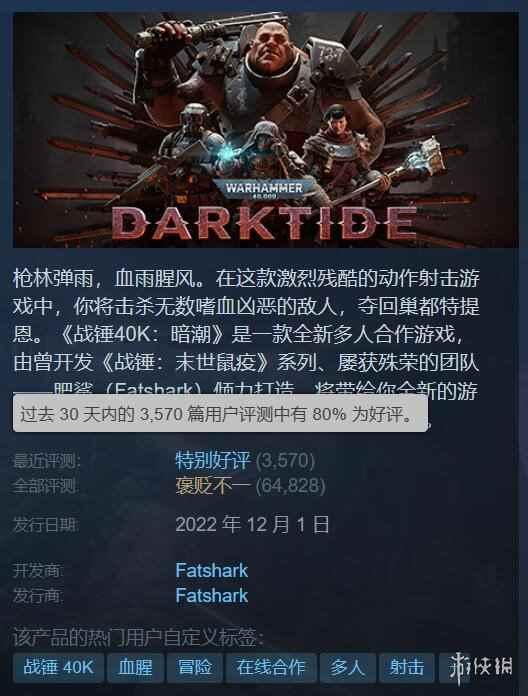Screen dimensions: 528x696
Task: Click the review tooltip about 3,570 reviews
Action: tap(221, 414)
